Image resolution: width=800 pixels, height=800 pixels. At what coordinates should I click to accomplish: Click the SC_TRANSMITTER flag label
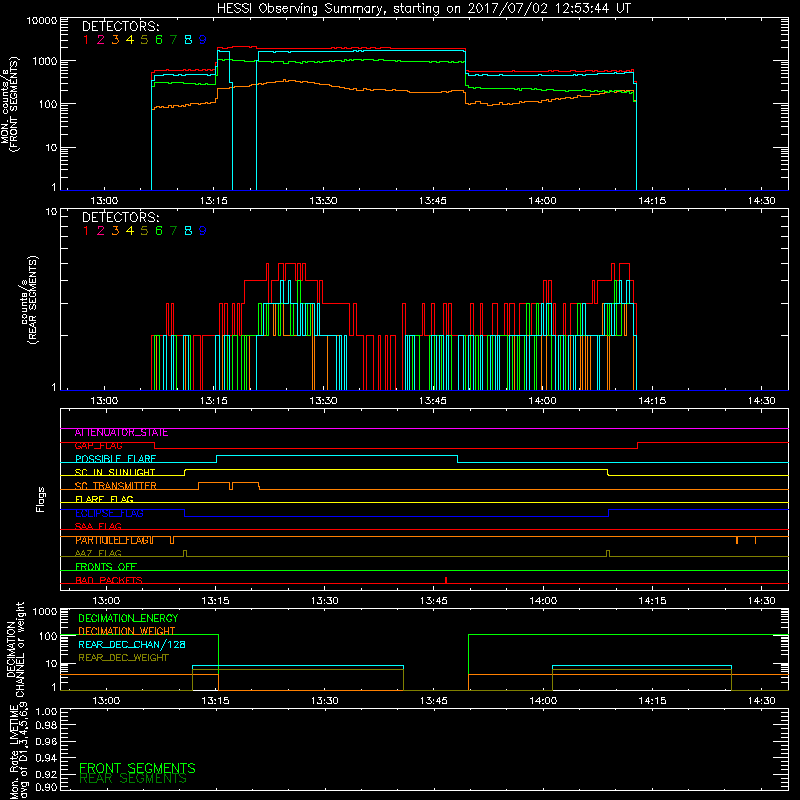tap(116, 486)
